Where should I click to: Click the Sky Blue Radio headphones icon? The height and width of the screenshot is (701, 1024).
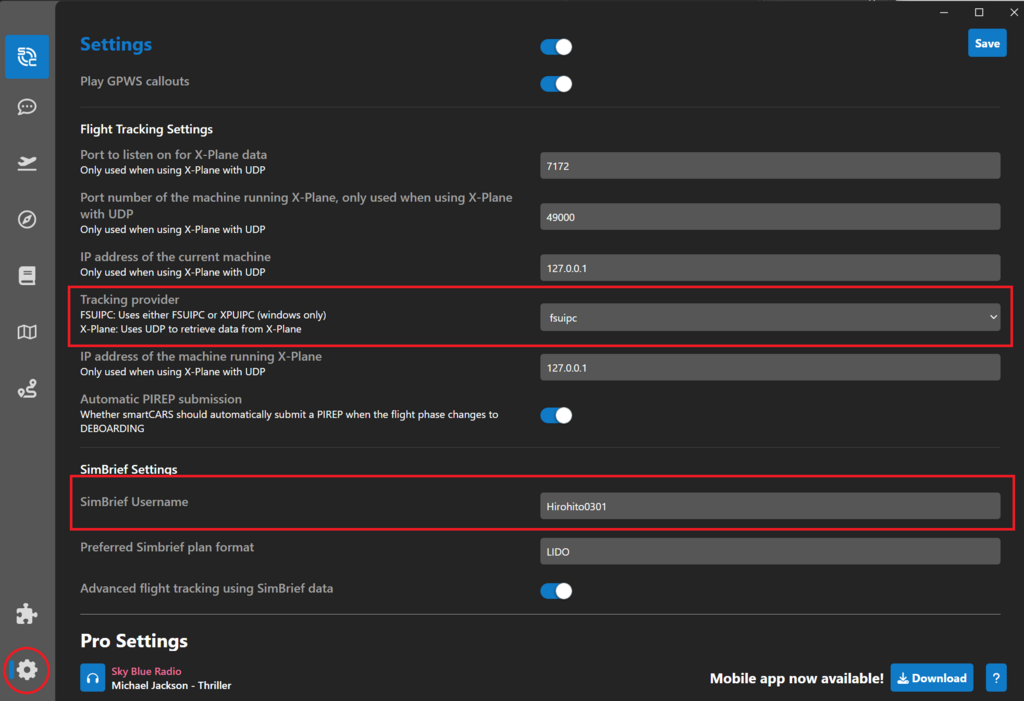point(93,677)
